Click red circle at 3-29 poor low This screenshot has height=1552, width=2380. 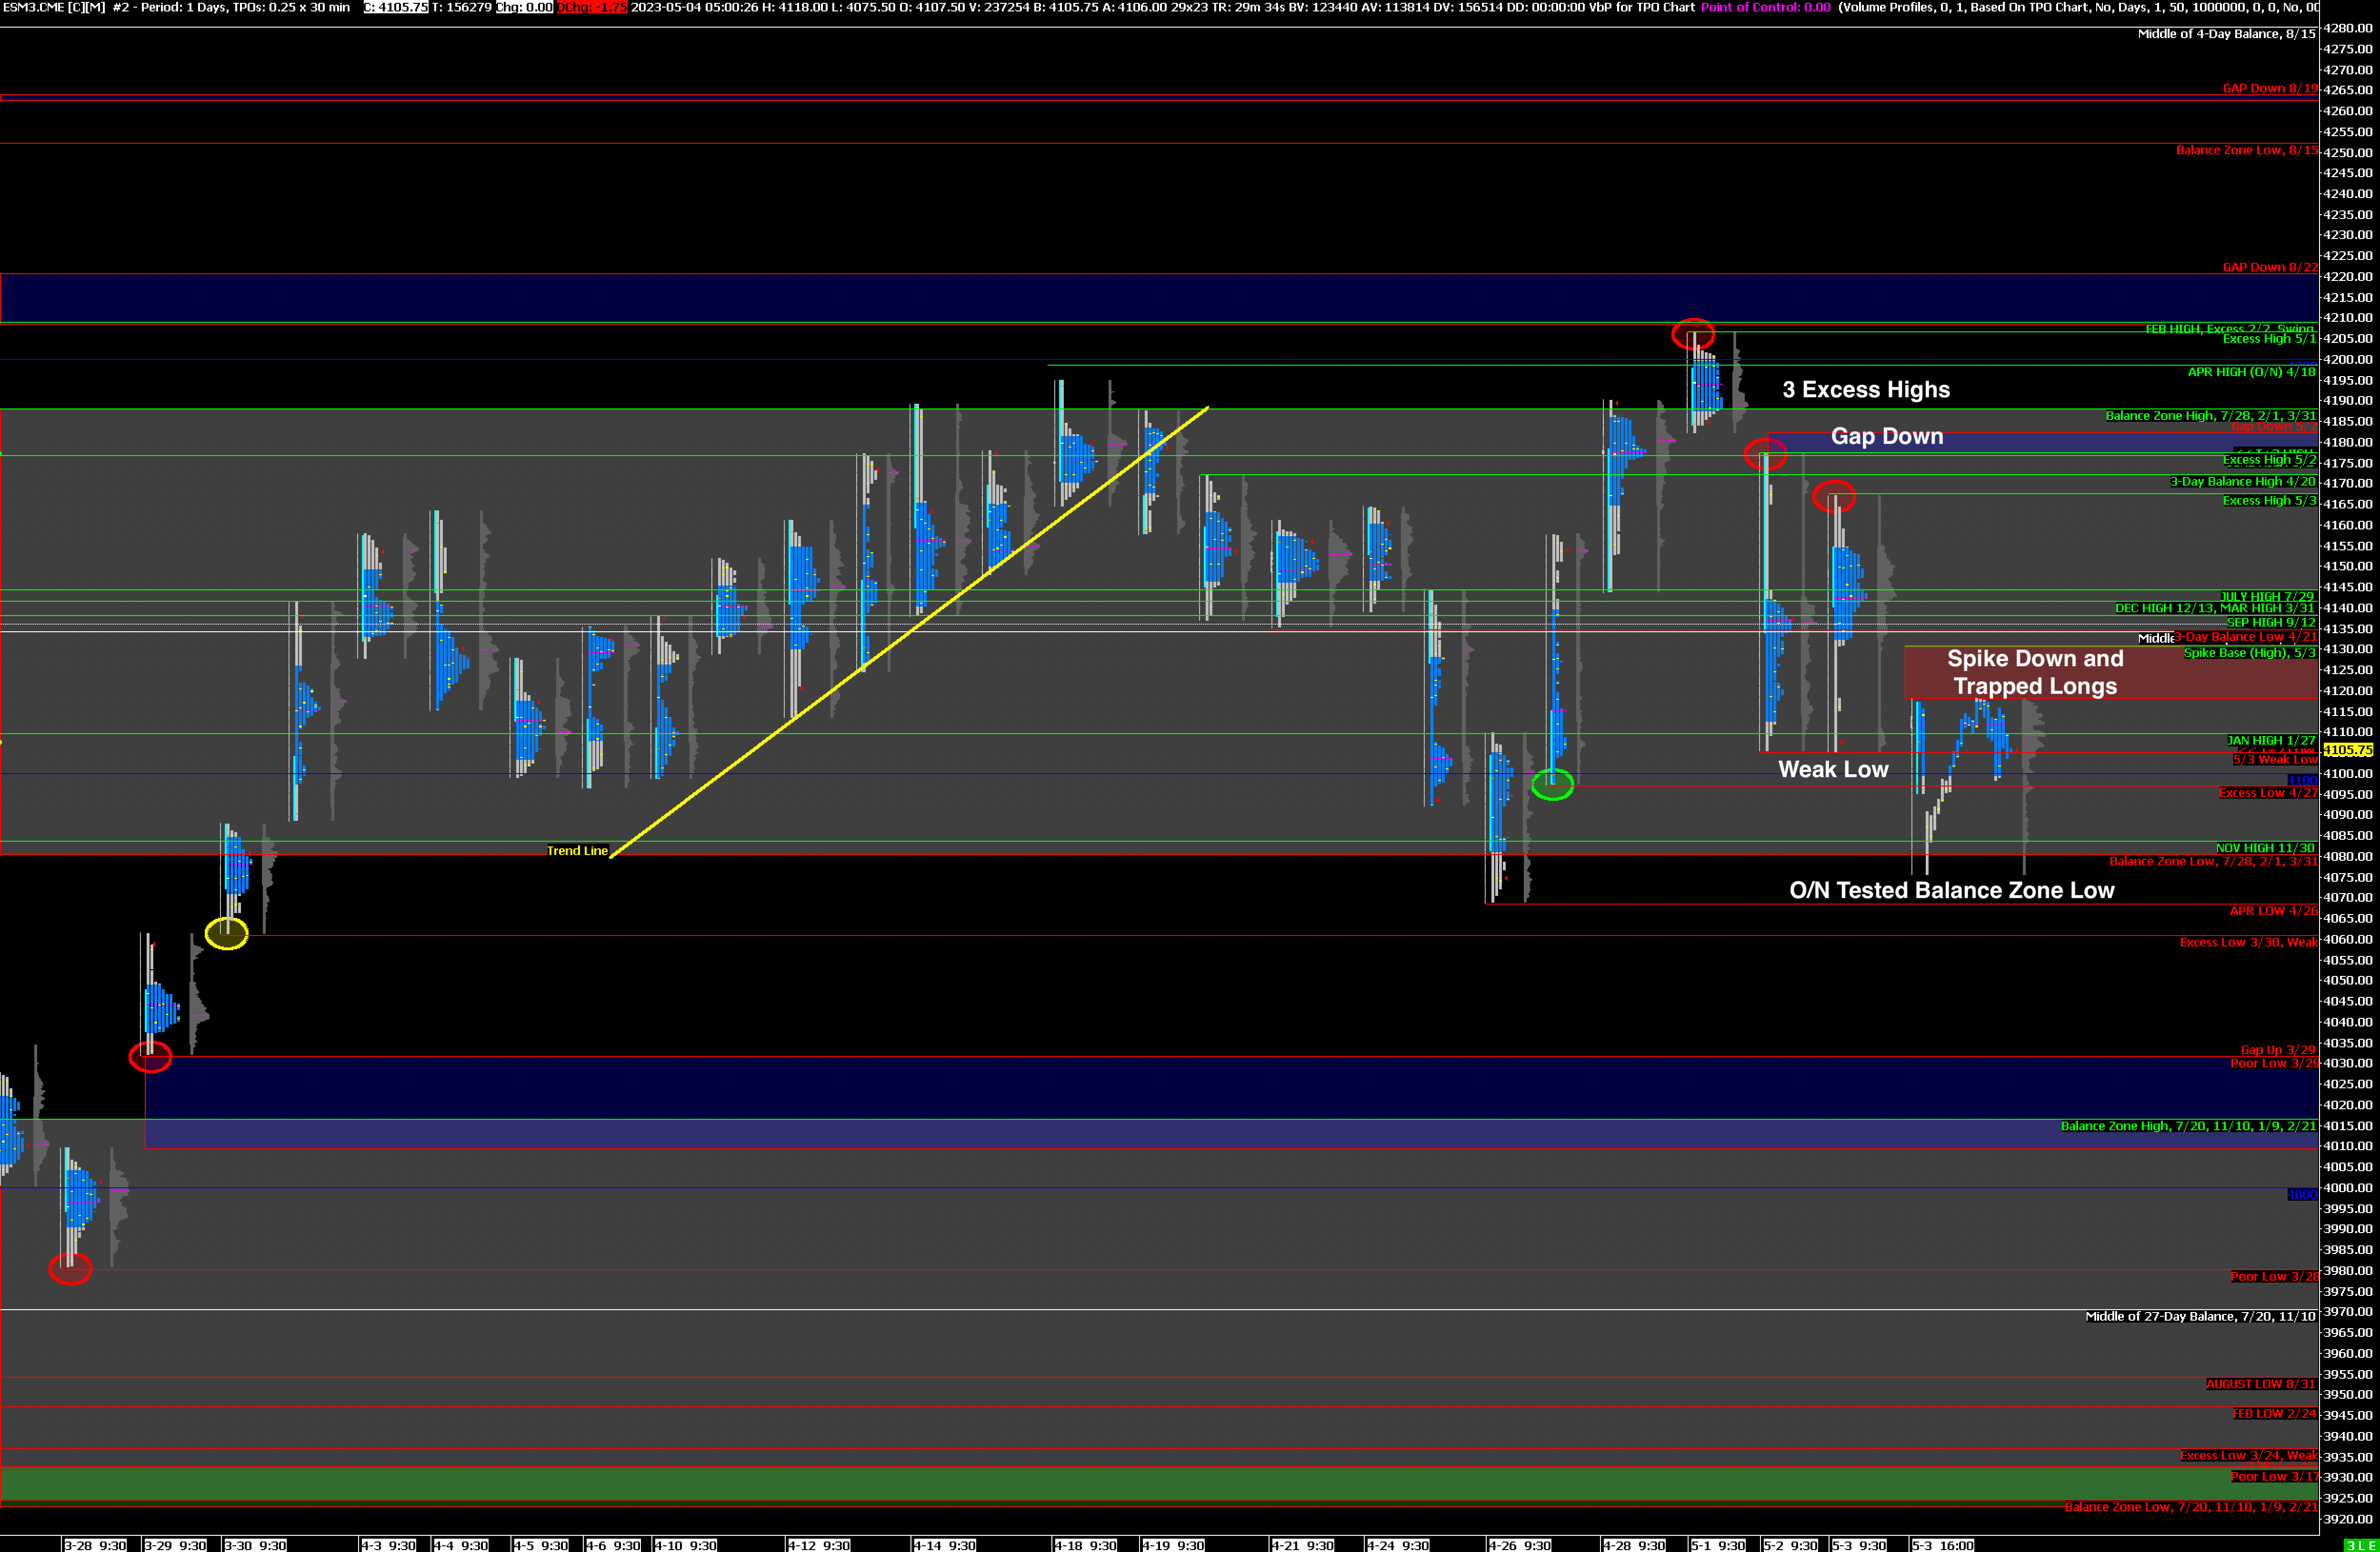coord(150,1056)
